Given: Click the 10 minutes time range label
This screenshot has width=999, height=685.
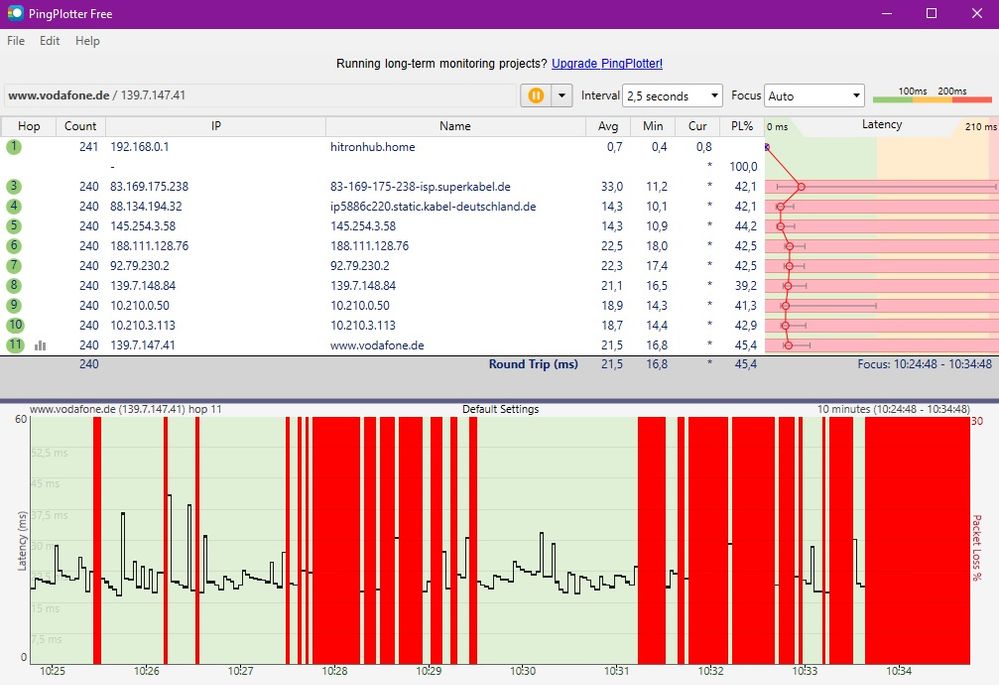Looking at the screenshot, I should point(893,409).
